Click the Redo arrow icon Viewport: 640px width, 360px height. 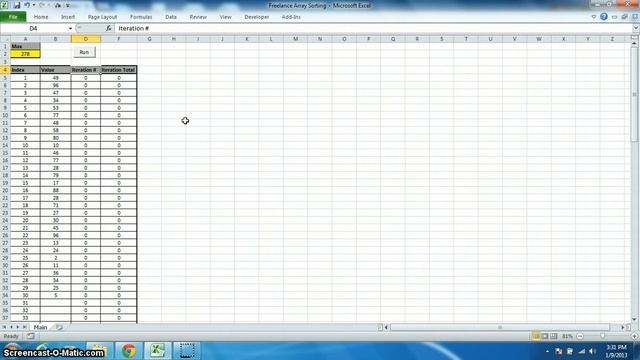tap(42, 5)
